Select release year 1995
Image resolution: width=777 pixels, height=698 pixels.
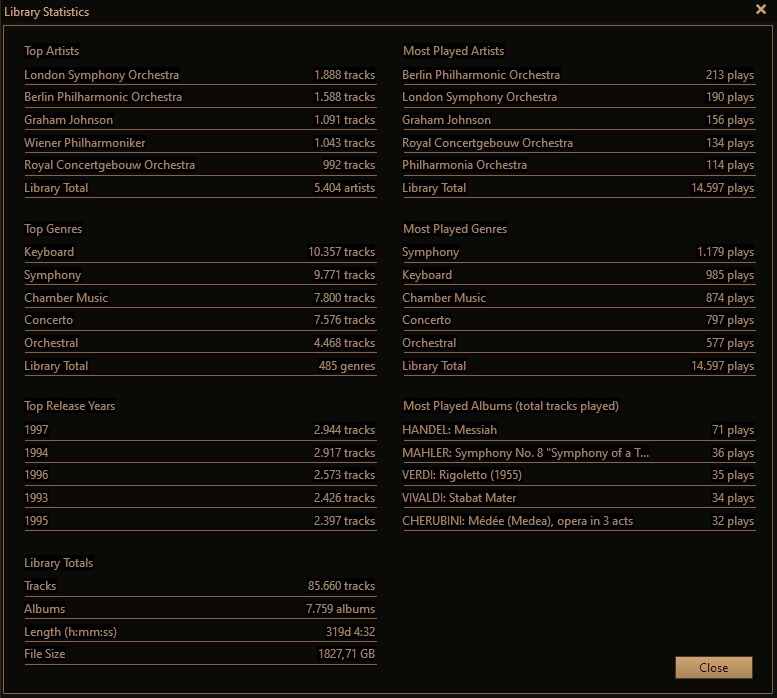click(36, 521)
